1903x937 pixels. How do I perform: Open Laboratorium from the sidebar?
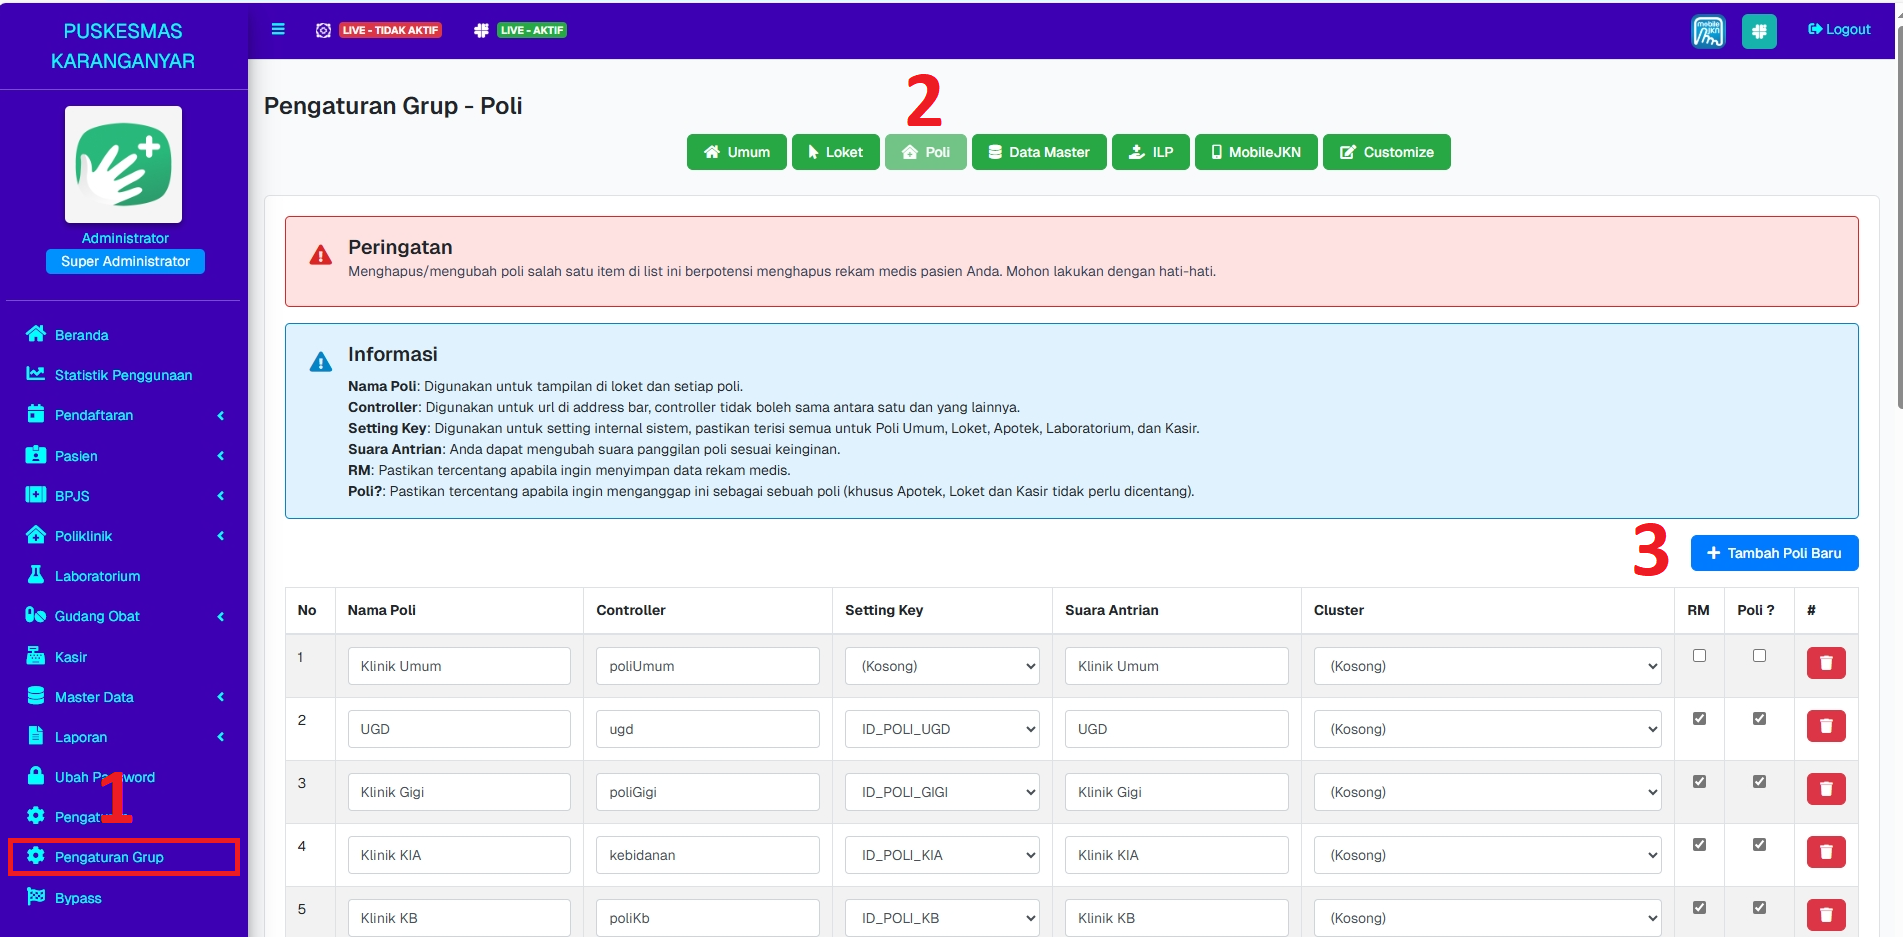[97, 576]
